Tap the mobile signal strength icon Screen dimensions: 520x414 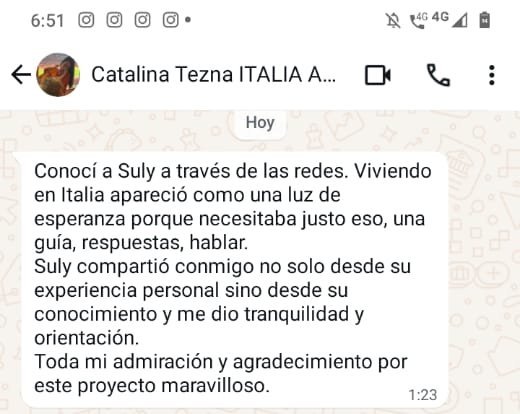(459, 20)
